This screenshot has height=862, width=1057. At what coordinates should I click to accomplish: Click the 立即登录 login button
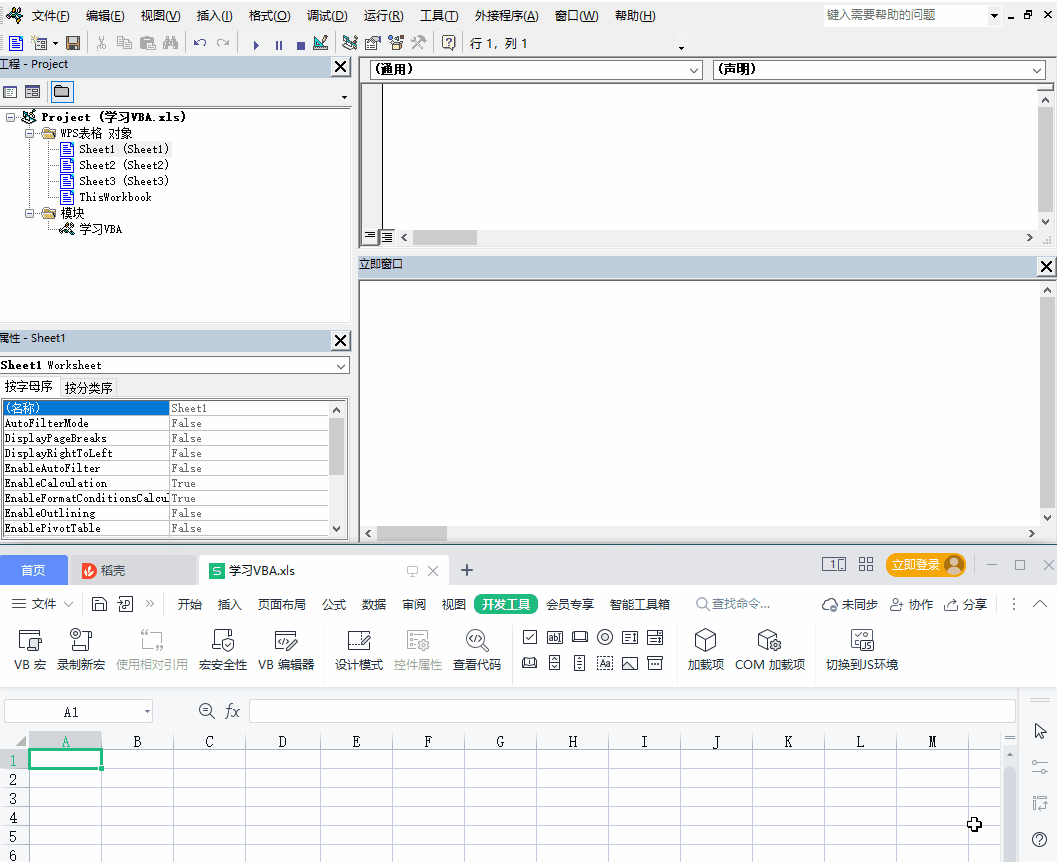[926, 565]
